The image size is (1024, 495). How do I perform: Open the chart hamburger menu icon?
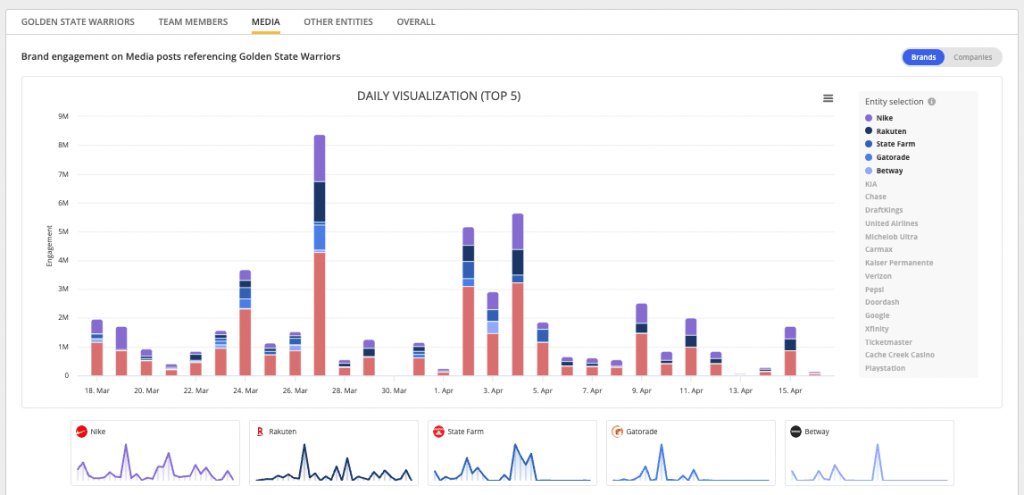point(828,98)
